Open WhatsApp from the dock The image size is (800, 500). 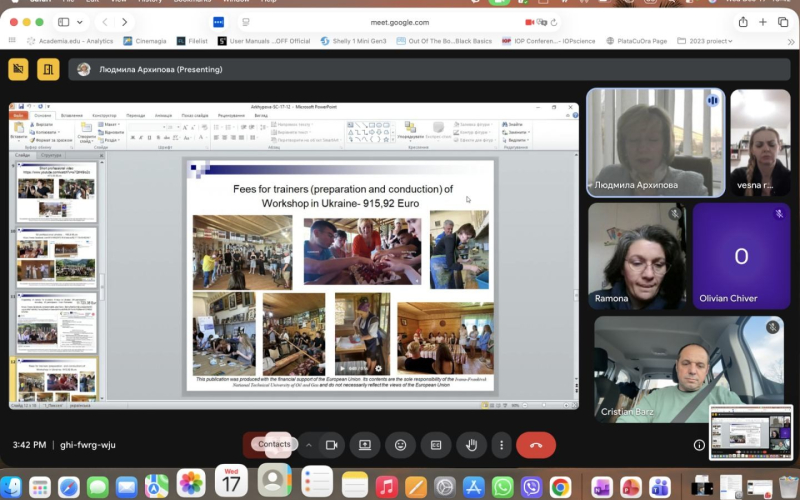502,487
